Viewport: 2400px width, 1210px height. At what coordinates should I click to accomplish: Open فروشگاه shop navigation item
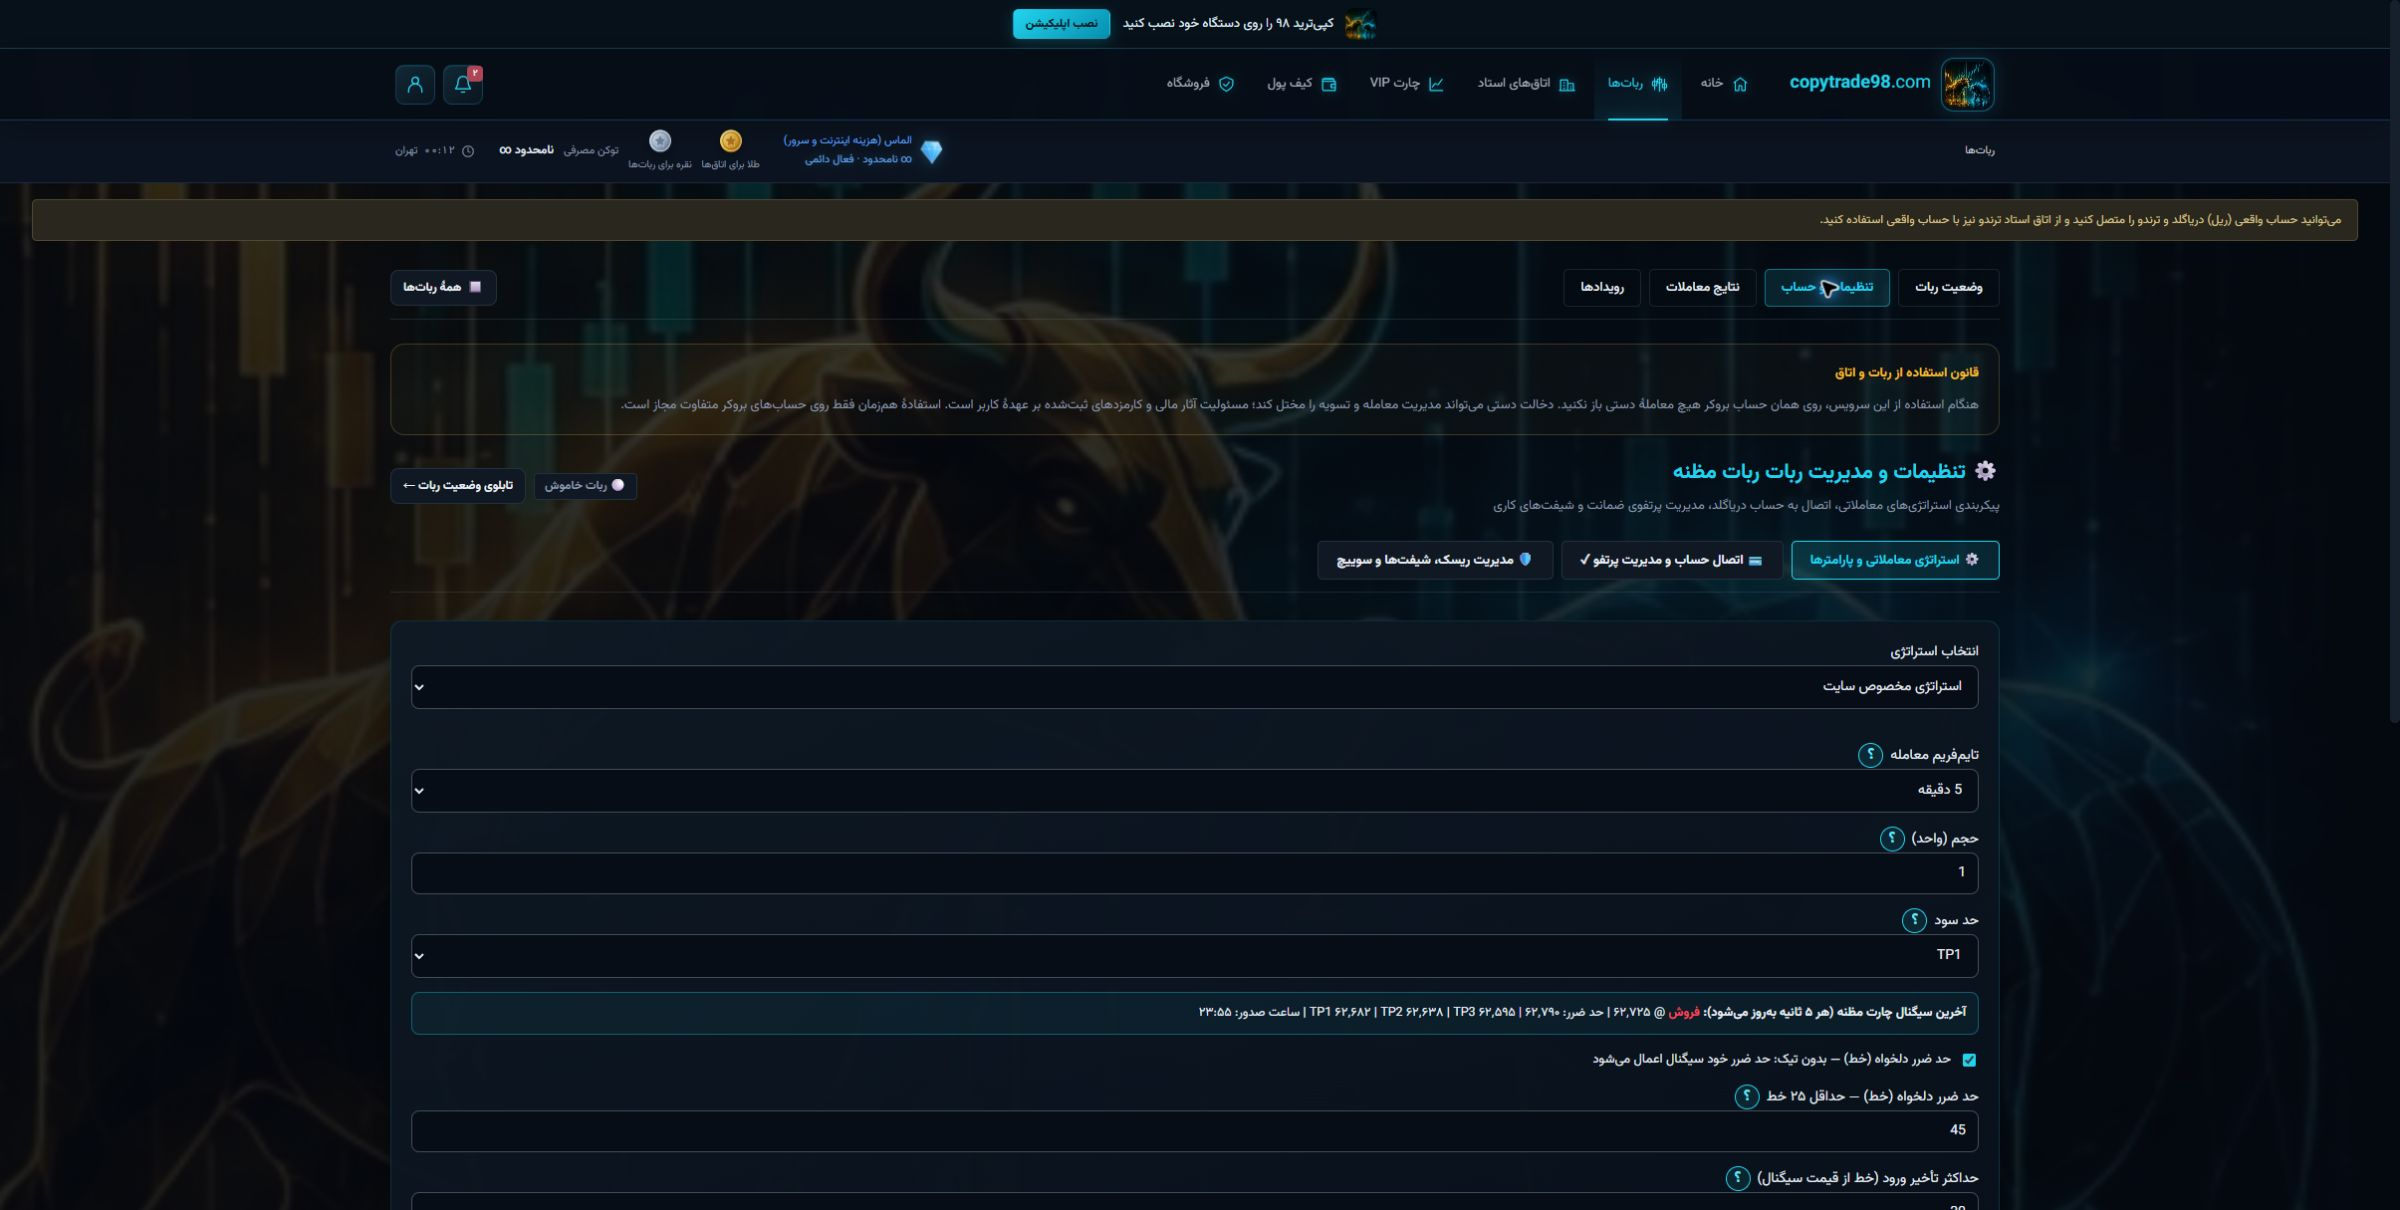point(1200,84)
